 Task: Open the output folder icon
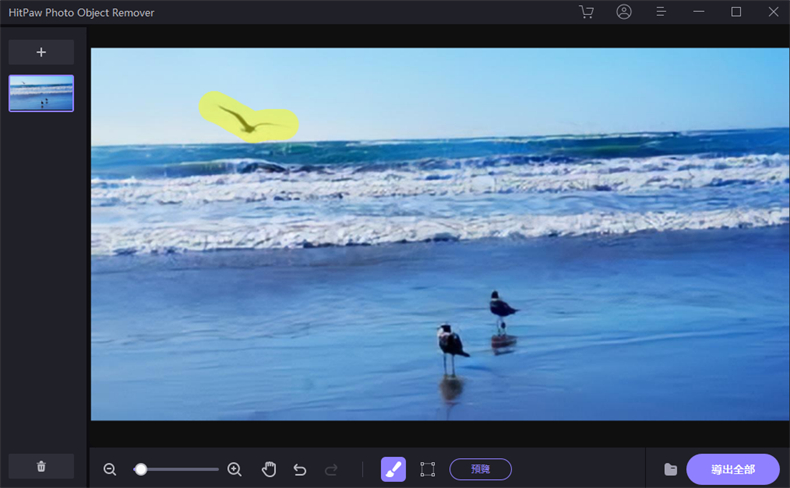pos(670,469)
